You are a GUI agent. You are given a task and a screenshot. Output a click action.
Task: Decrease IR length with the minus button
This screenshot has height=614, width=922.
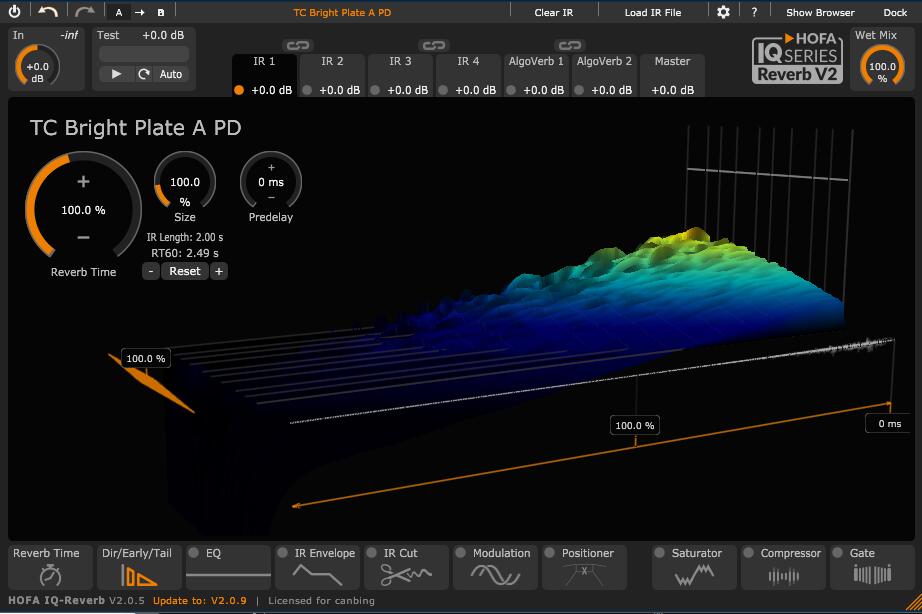tap(151, 271)
